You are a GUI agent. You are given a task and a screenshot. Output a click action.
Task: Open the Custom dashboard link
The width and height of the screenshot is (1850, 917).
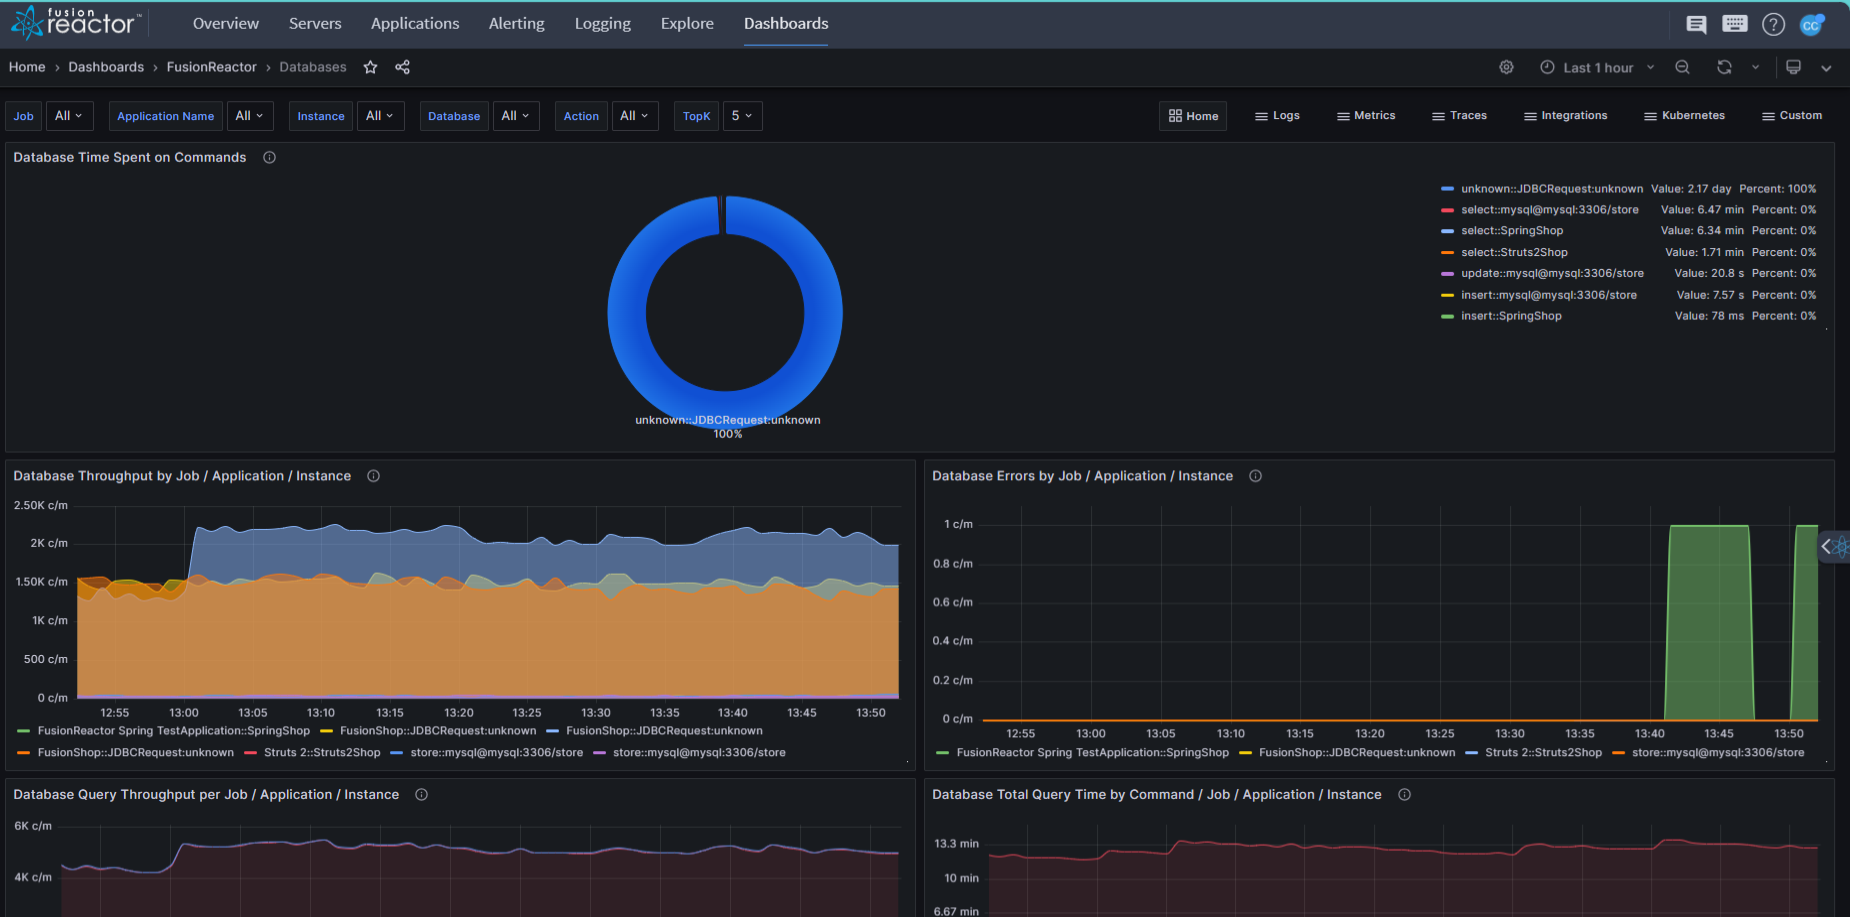click(1792, 116)
